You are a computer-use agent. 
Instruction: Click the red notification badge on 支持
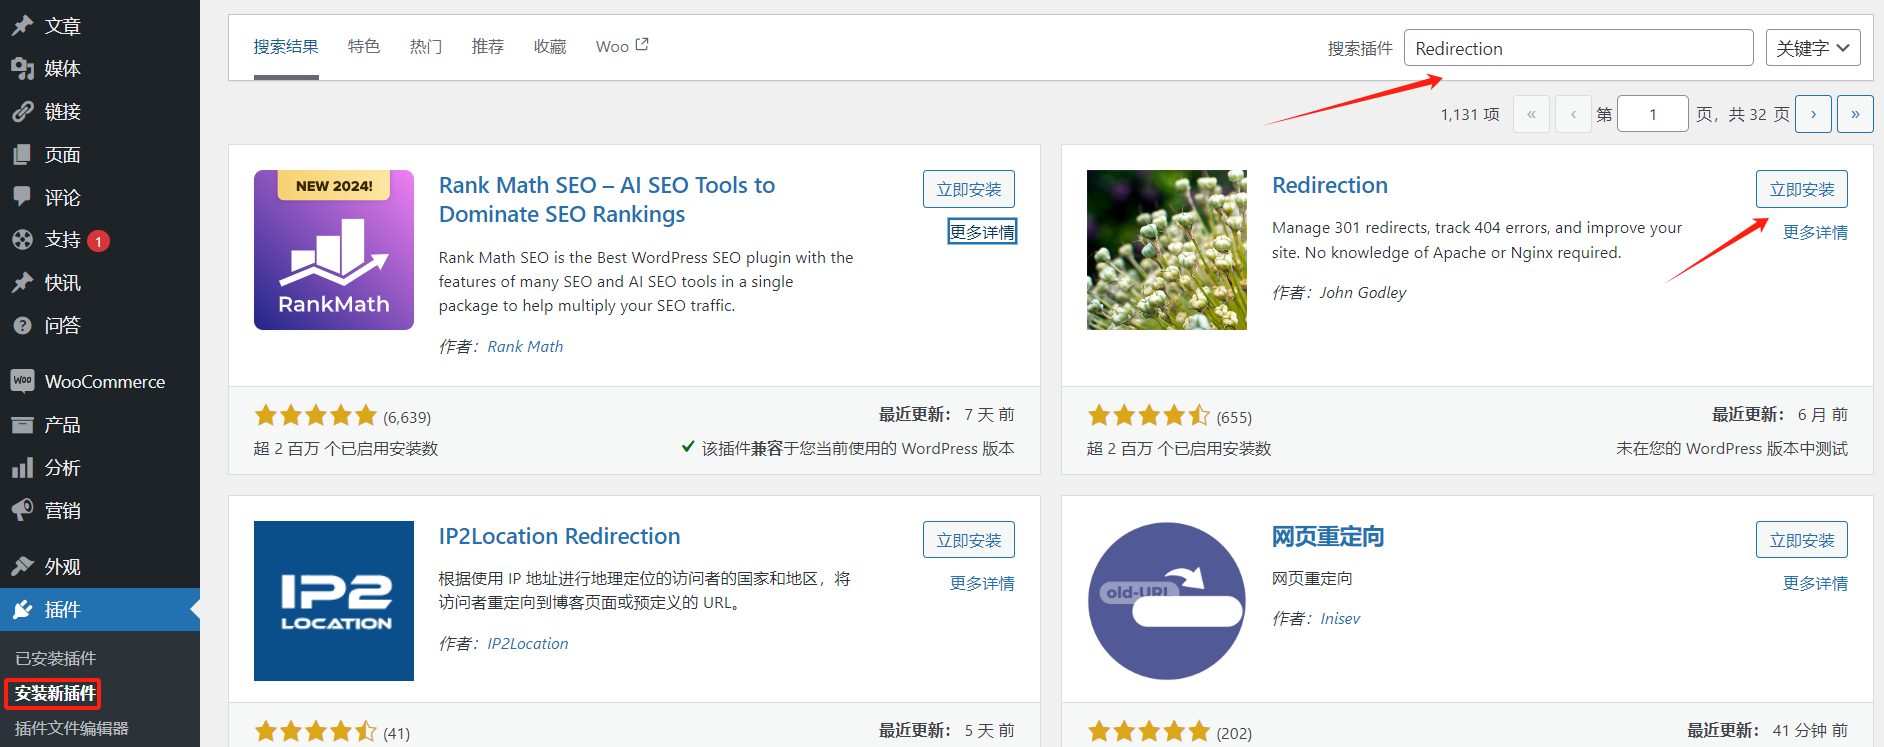[x=98, y=241]
